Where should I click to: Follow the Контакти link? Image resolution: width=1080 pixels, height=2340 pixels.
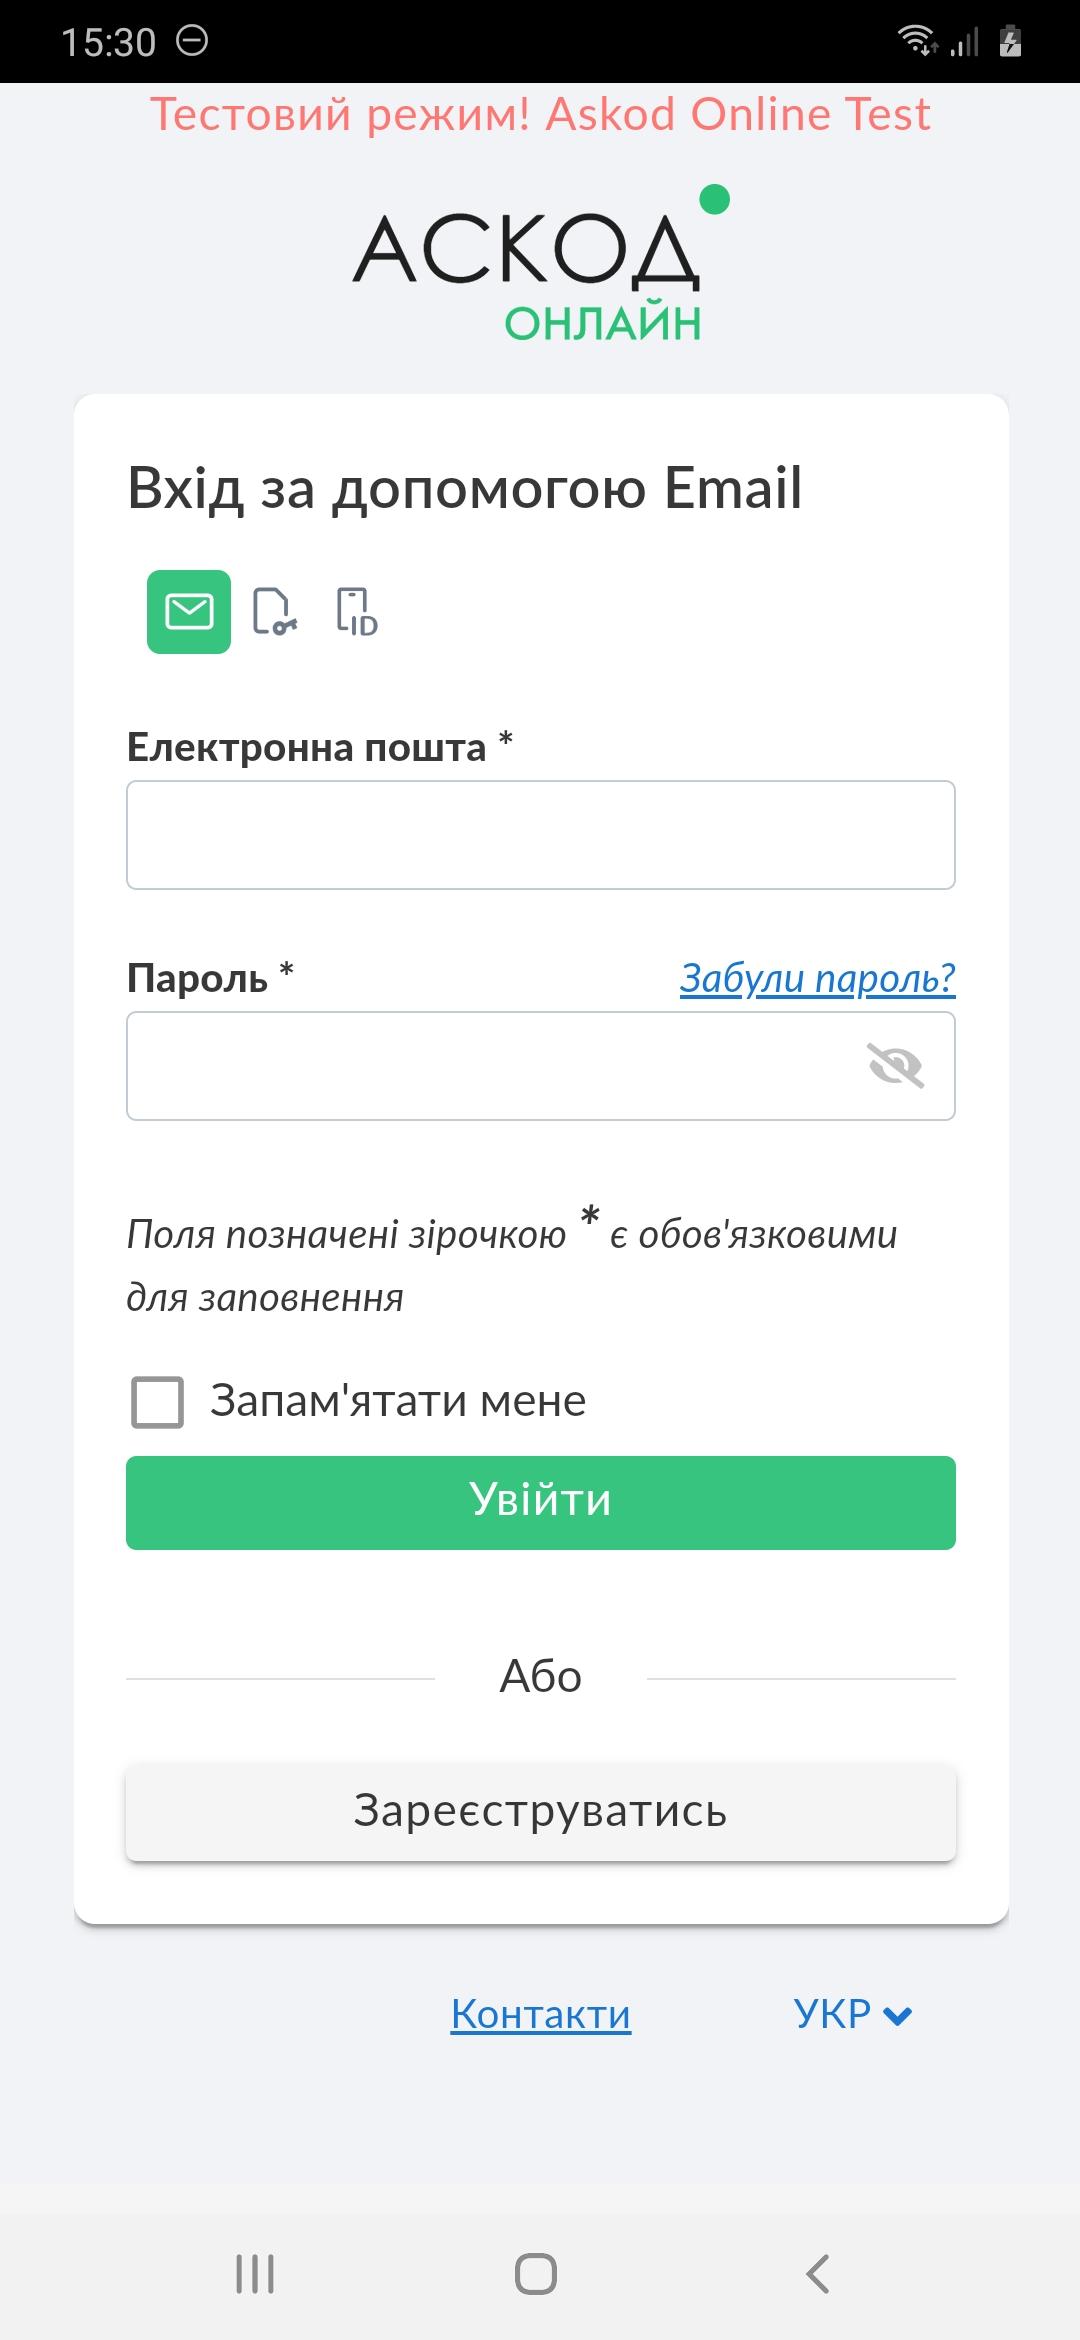click(540, 2014)
